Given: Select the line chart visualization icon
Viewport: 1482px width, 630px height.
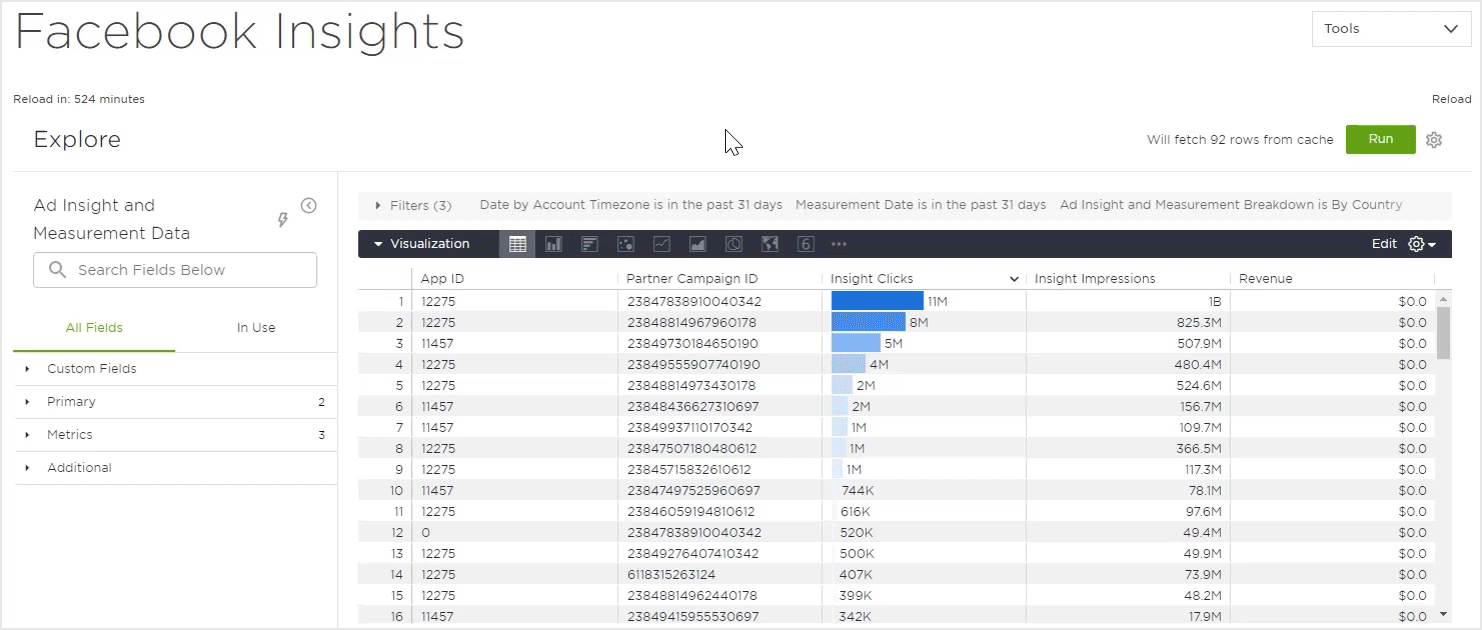Looking at the screenshot, I should tap(661, 244).
